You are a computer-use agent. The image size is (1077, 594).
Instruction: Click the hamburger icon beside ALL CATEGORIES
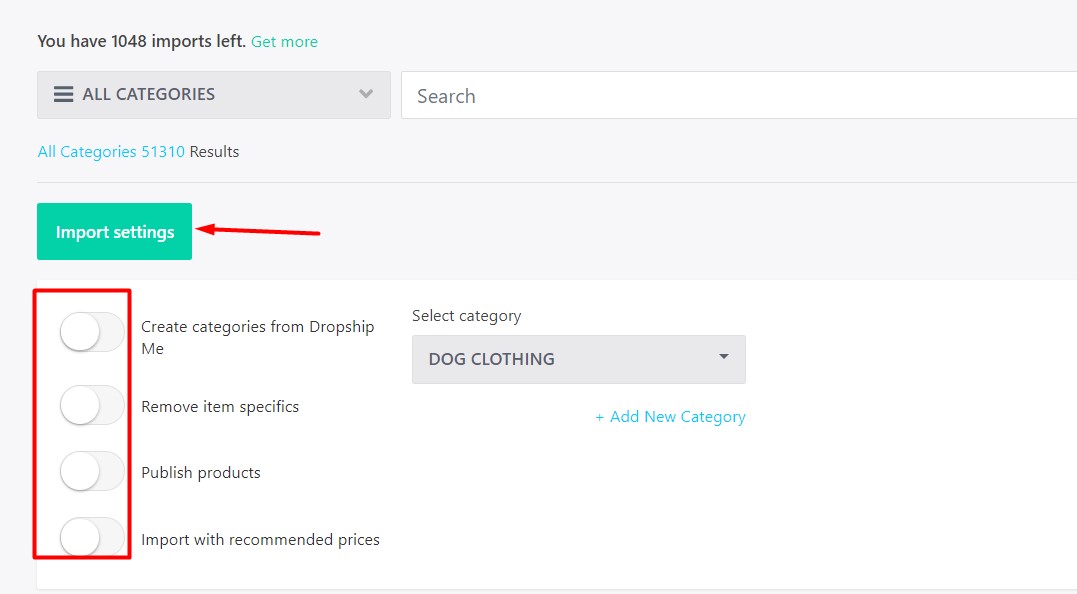[64, 94]
